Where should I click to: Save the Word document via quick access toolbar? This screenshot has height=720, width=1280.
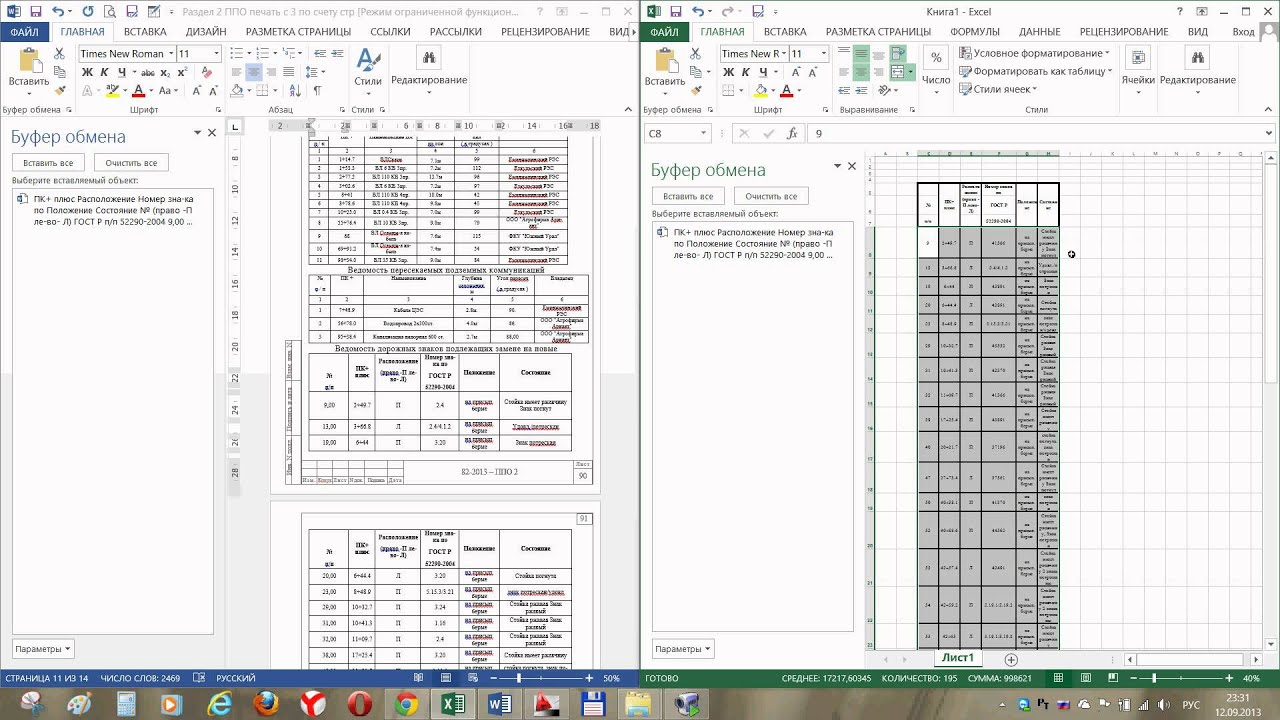coord(36,12)
